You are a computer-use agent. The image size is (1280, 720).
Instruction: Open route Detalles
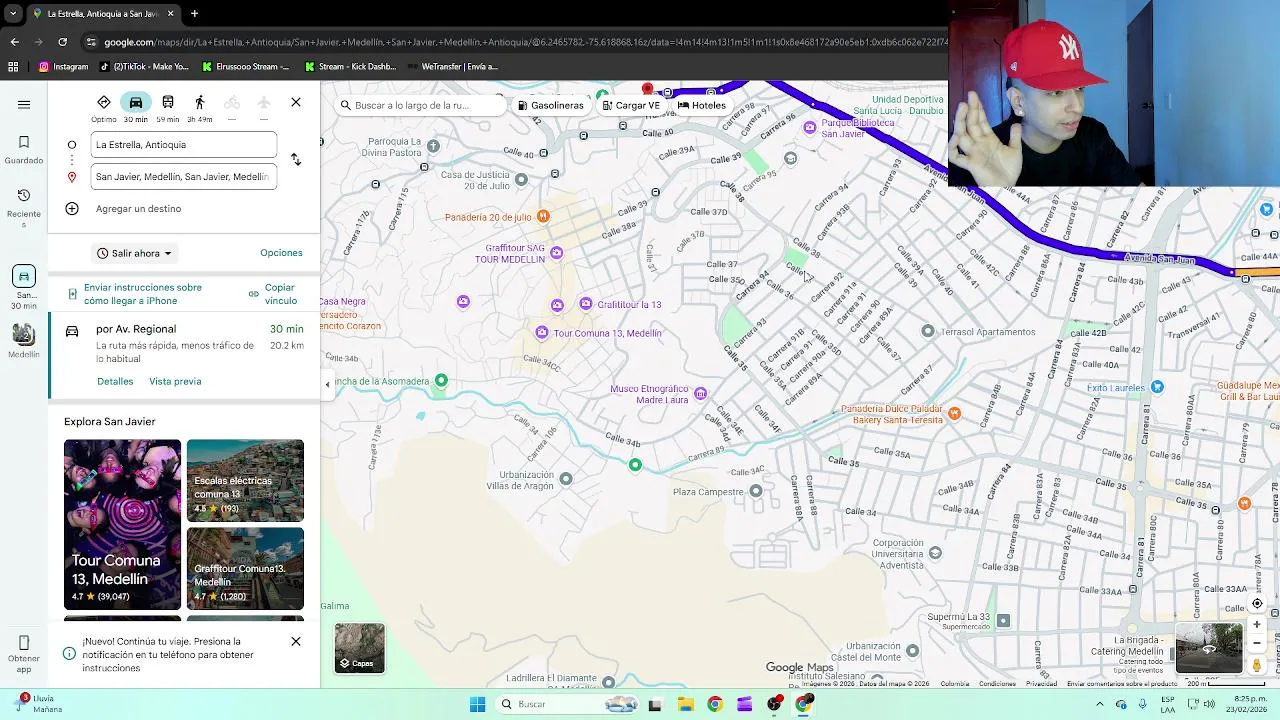pos(115,381)
